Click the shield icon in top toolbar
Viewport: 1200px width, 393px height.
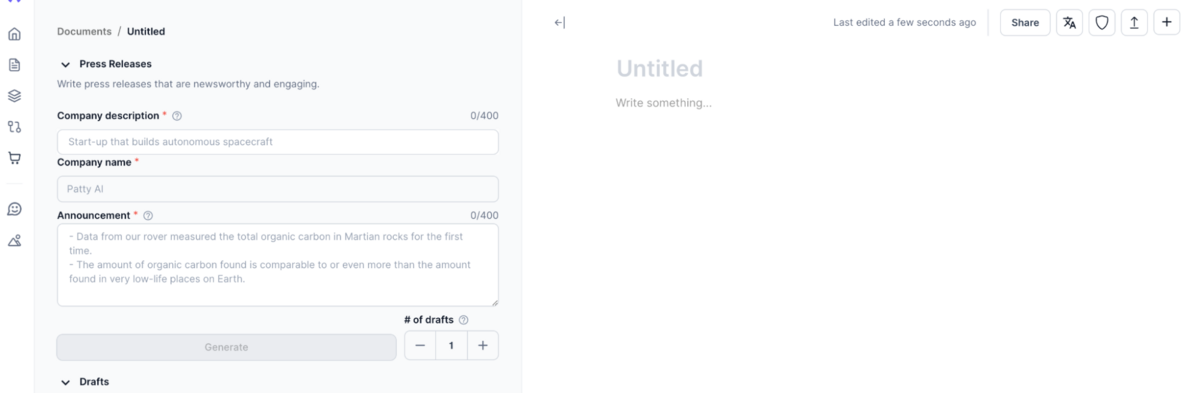(1102, 23)
